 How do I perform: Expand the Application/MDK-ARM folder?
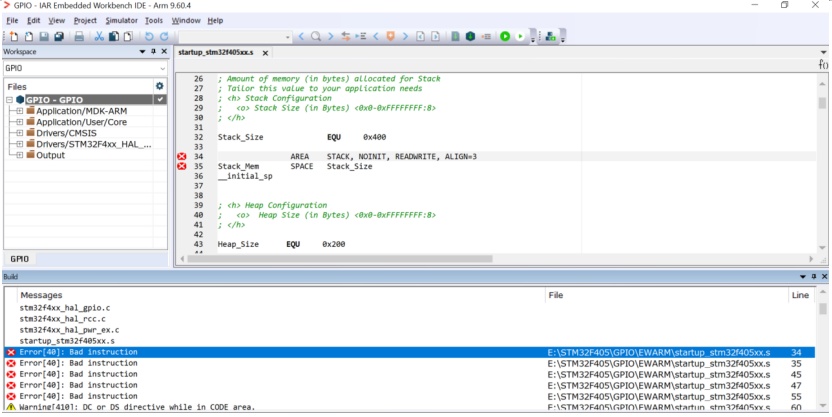click(20, 111)
